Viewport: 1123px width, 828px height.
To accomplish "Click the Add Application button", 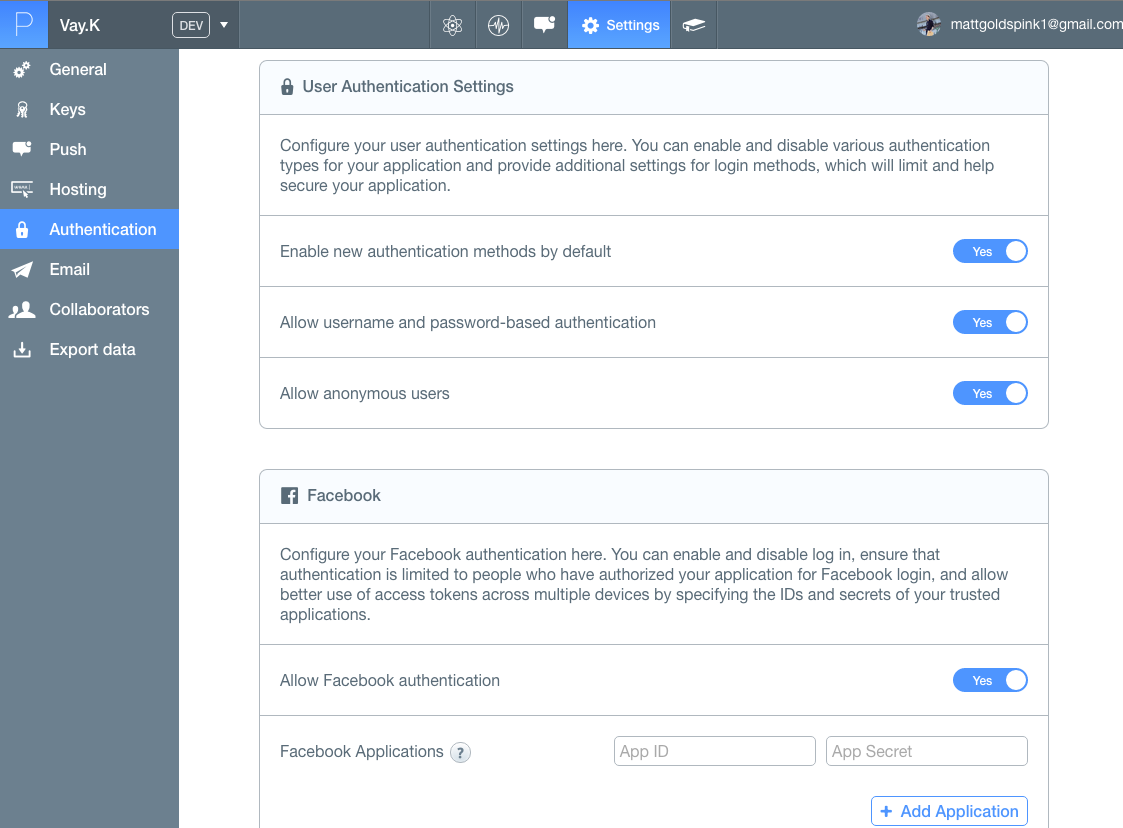I will 948,811.
